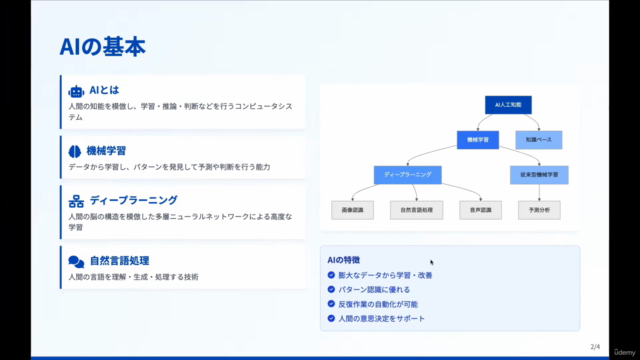Select the AI人工知能 root node in diagram

coord(508,105)
